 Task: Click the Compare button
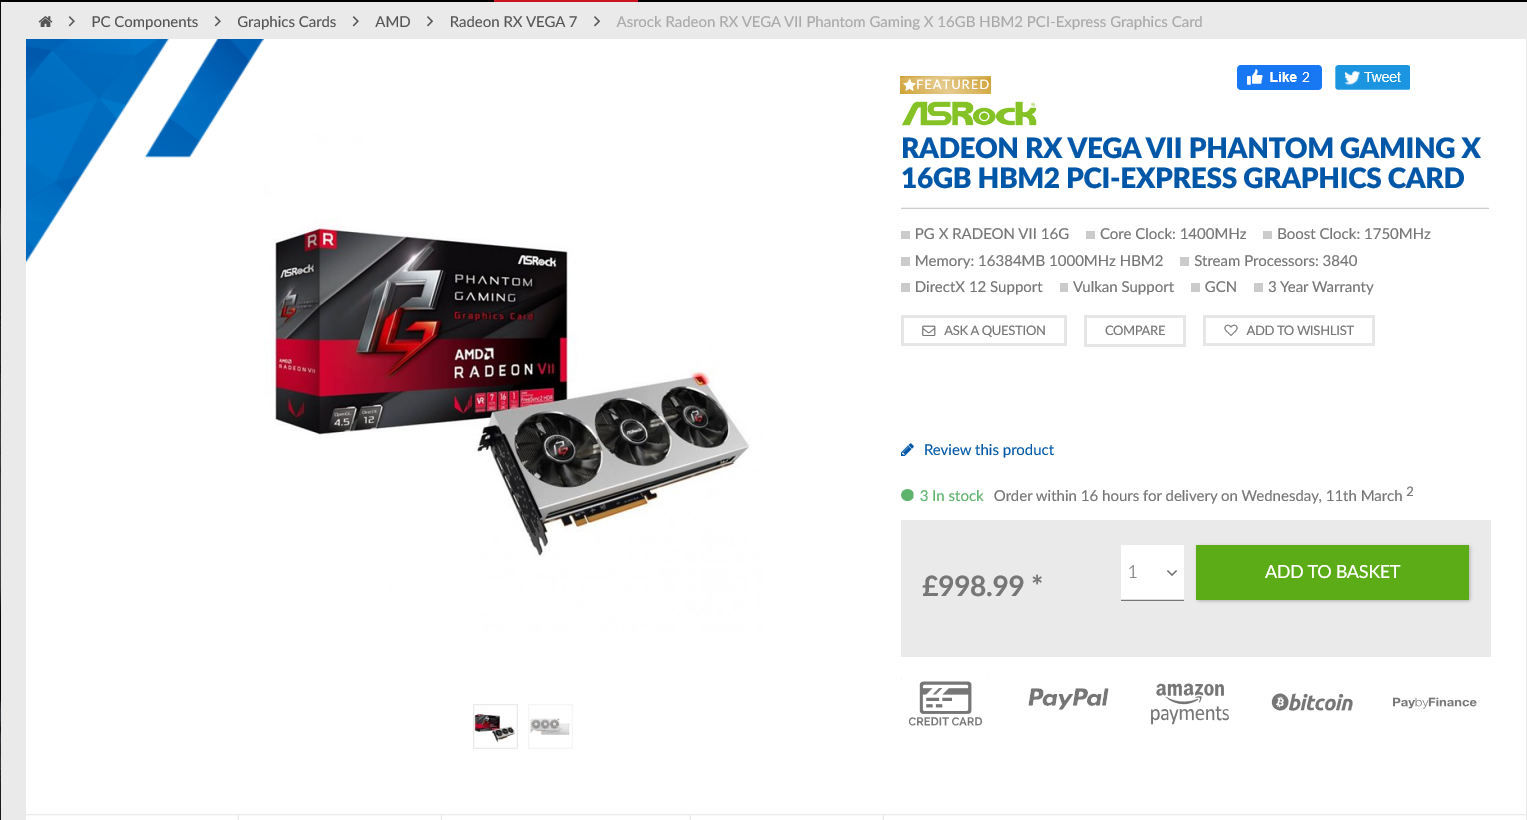point(1135,330)
